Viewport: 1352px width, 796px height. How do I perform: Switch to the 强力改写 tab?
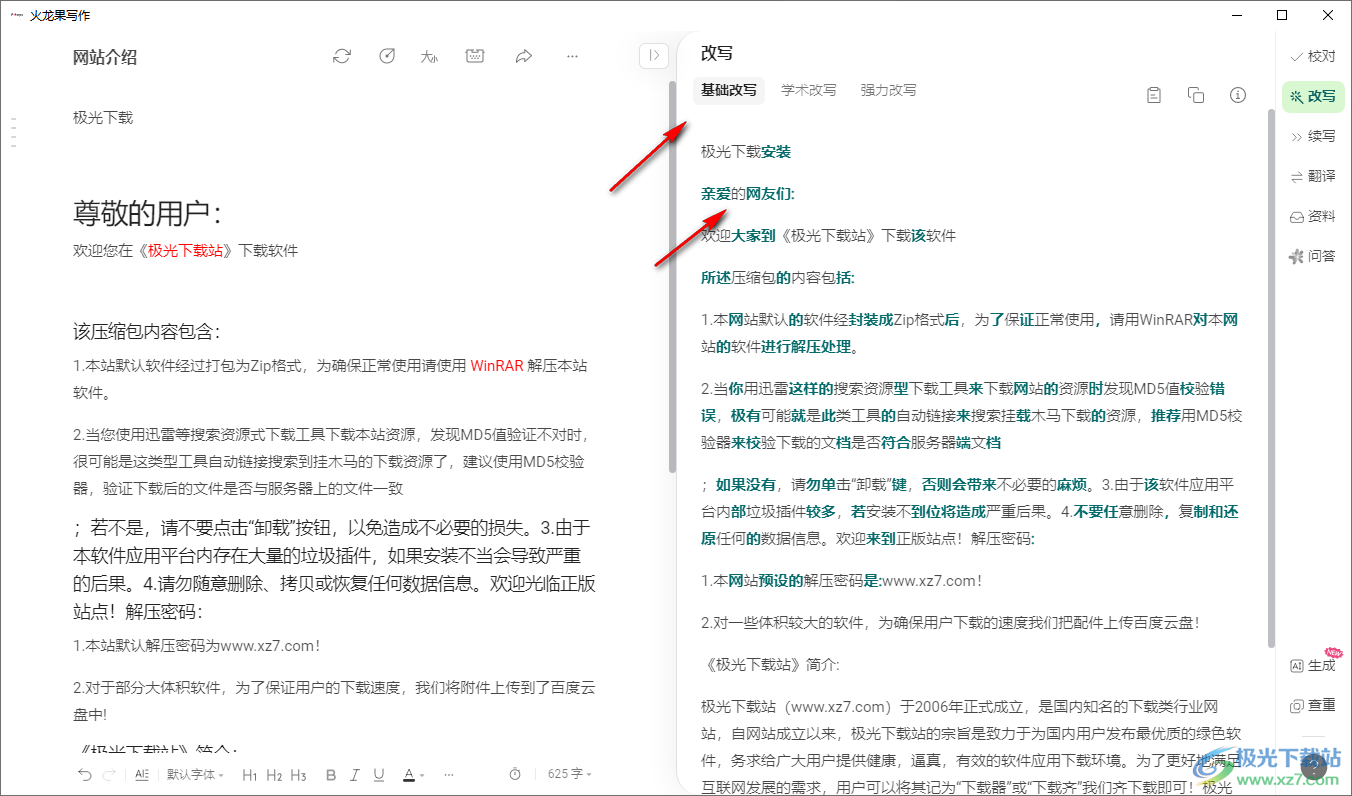coord(889,90)
